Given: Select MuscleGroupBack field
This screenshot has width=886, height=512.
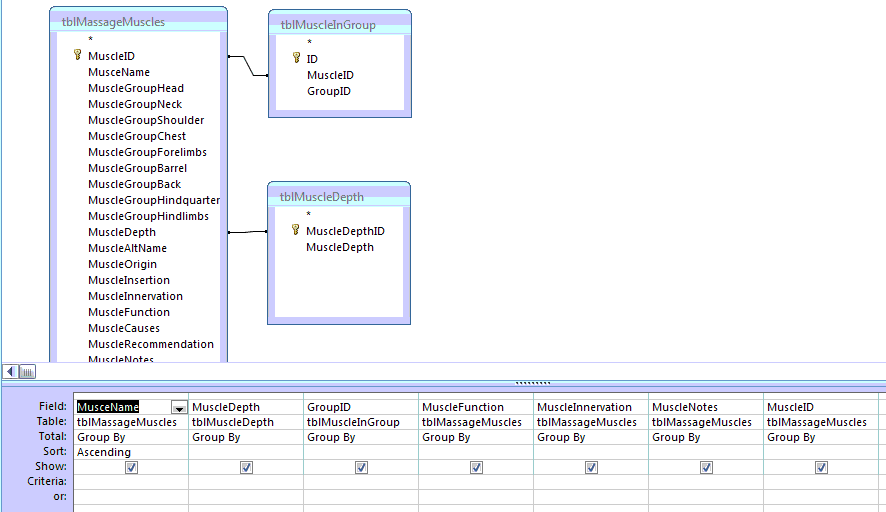Looking at the screenshot, I should click(134, 184).
